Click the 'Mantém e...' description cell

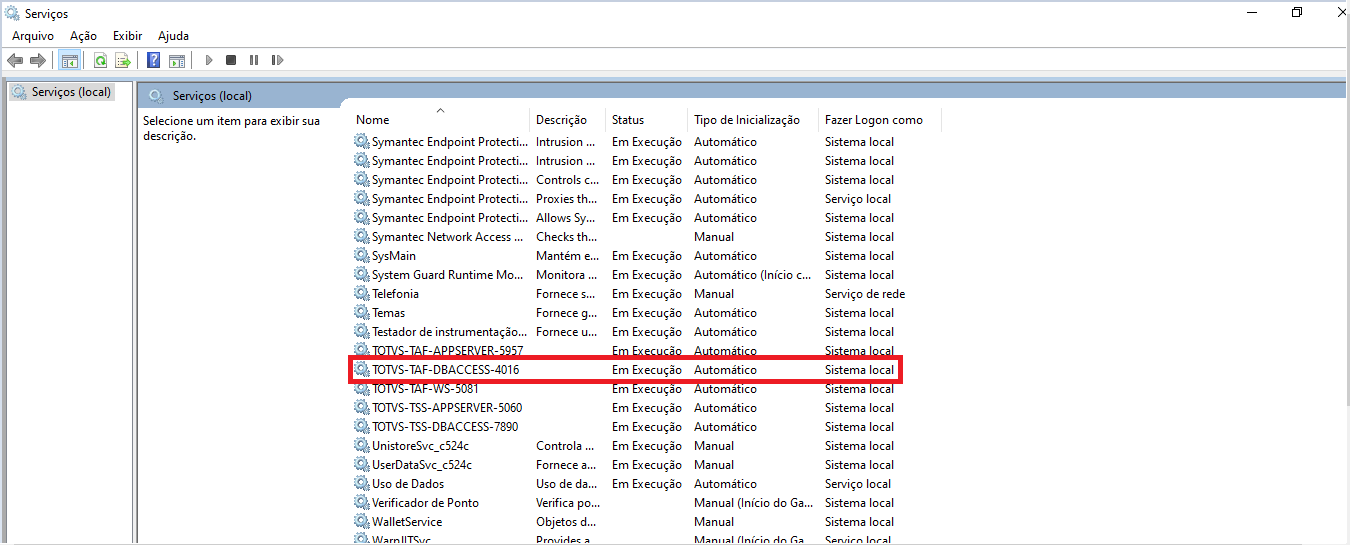point(568,256)
